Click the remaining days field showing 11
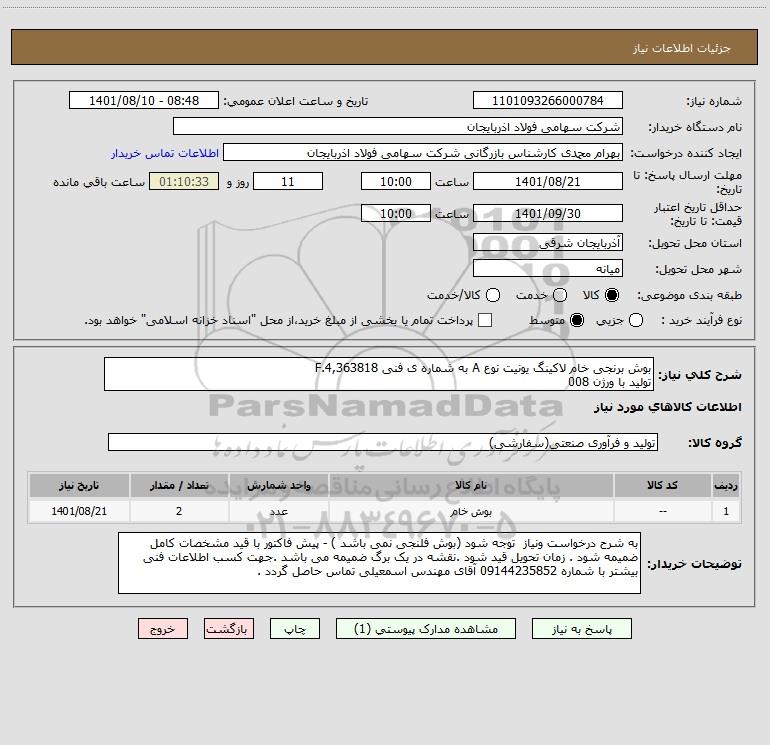The width and height of the screenshot is (770, 745). (288, 181)
